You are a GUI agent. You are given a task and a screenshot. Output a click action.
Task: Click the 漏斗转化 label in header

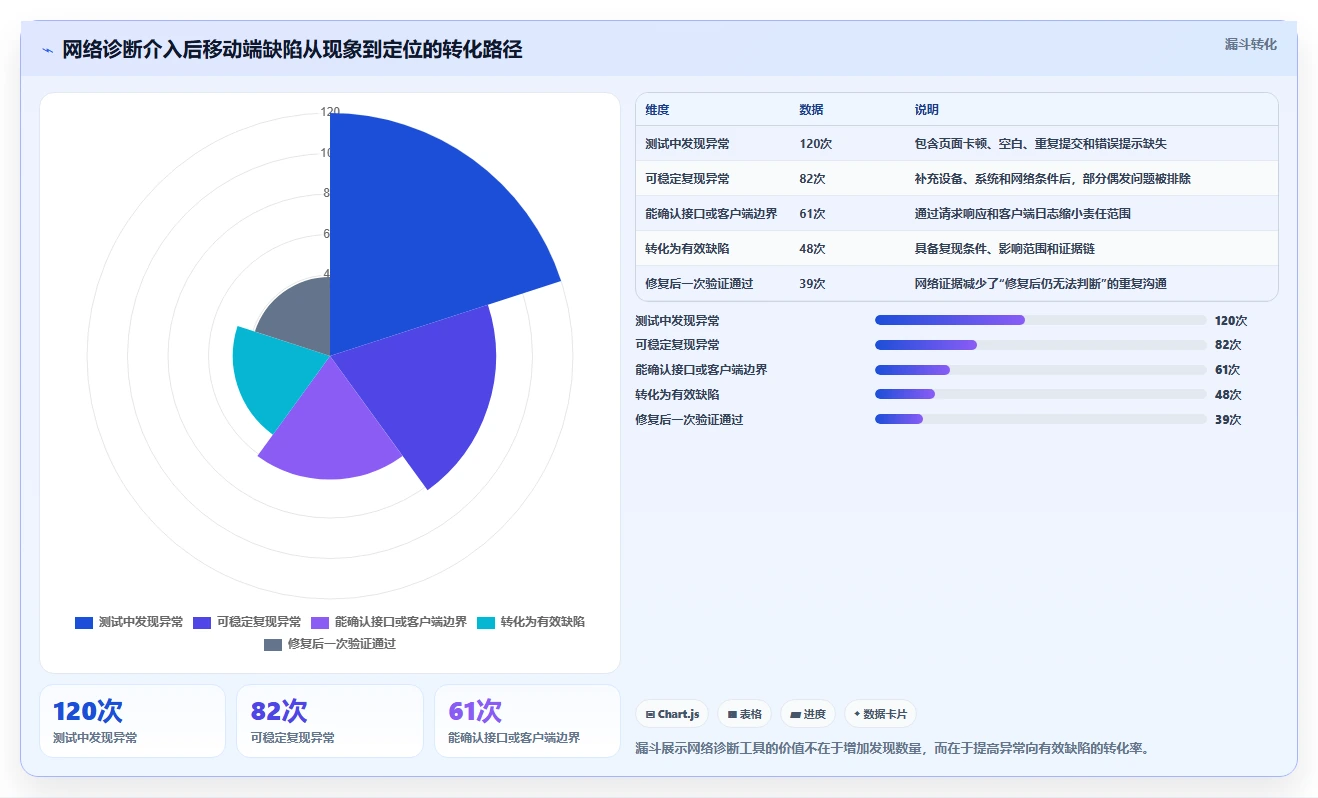[1250, 44]
